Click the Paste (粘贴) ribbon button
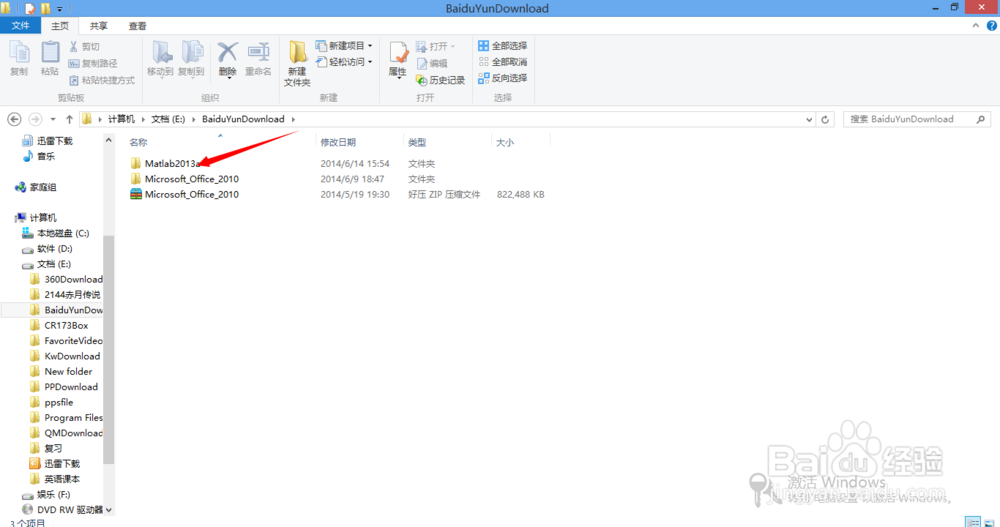Image resolution: width=1000 pixels, height=527 pixels. [x=50, y=59]
